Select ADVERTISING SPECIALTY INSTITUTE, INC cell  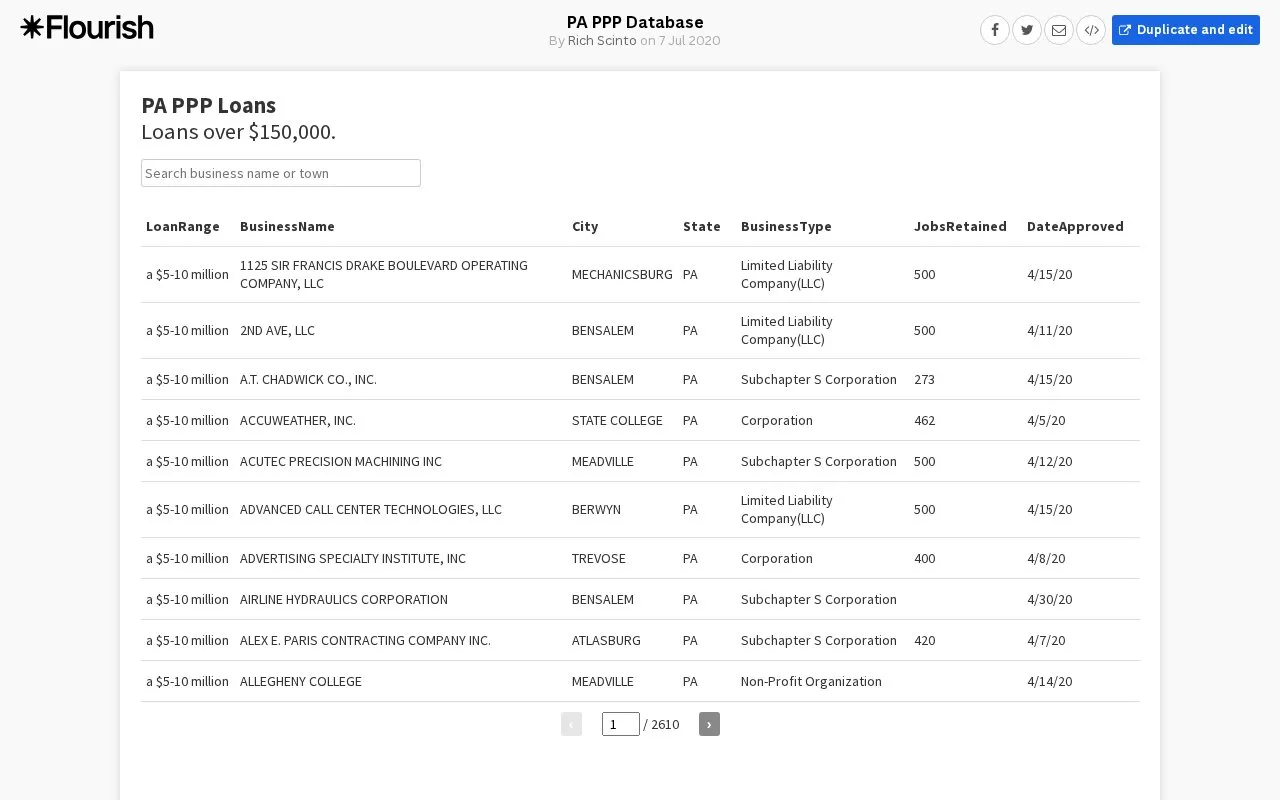[x=353, y=558]
